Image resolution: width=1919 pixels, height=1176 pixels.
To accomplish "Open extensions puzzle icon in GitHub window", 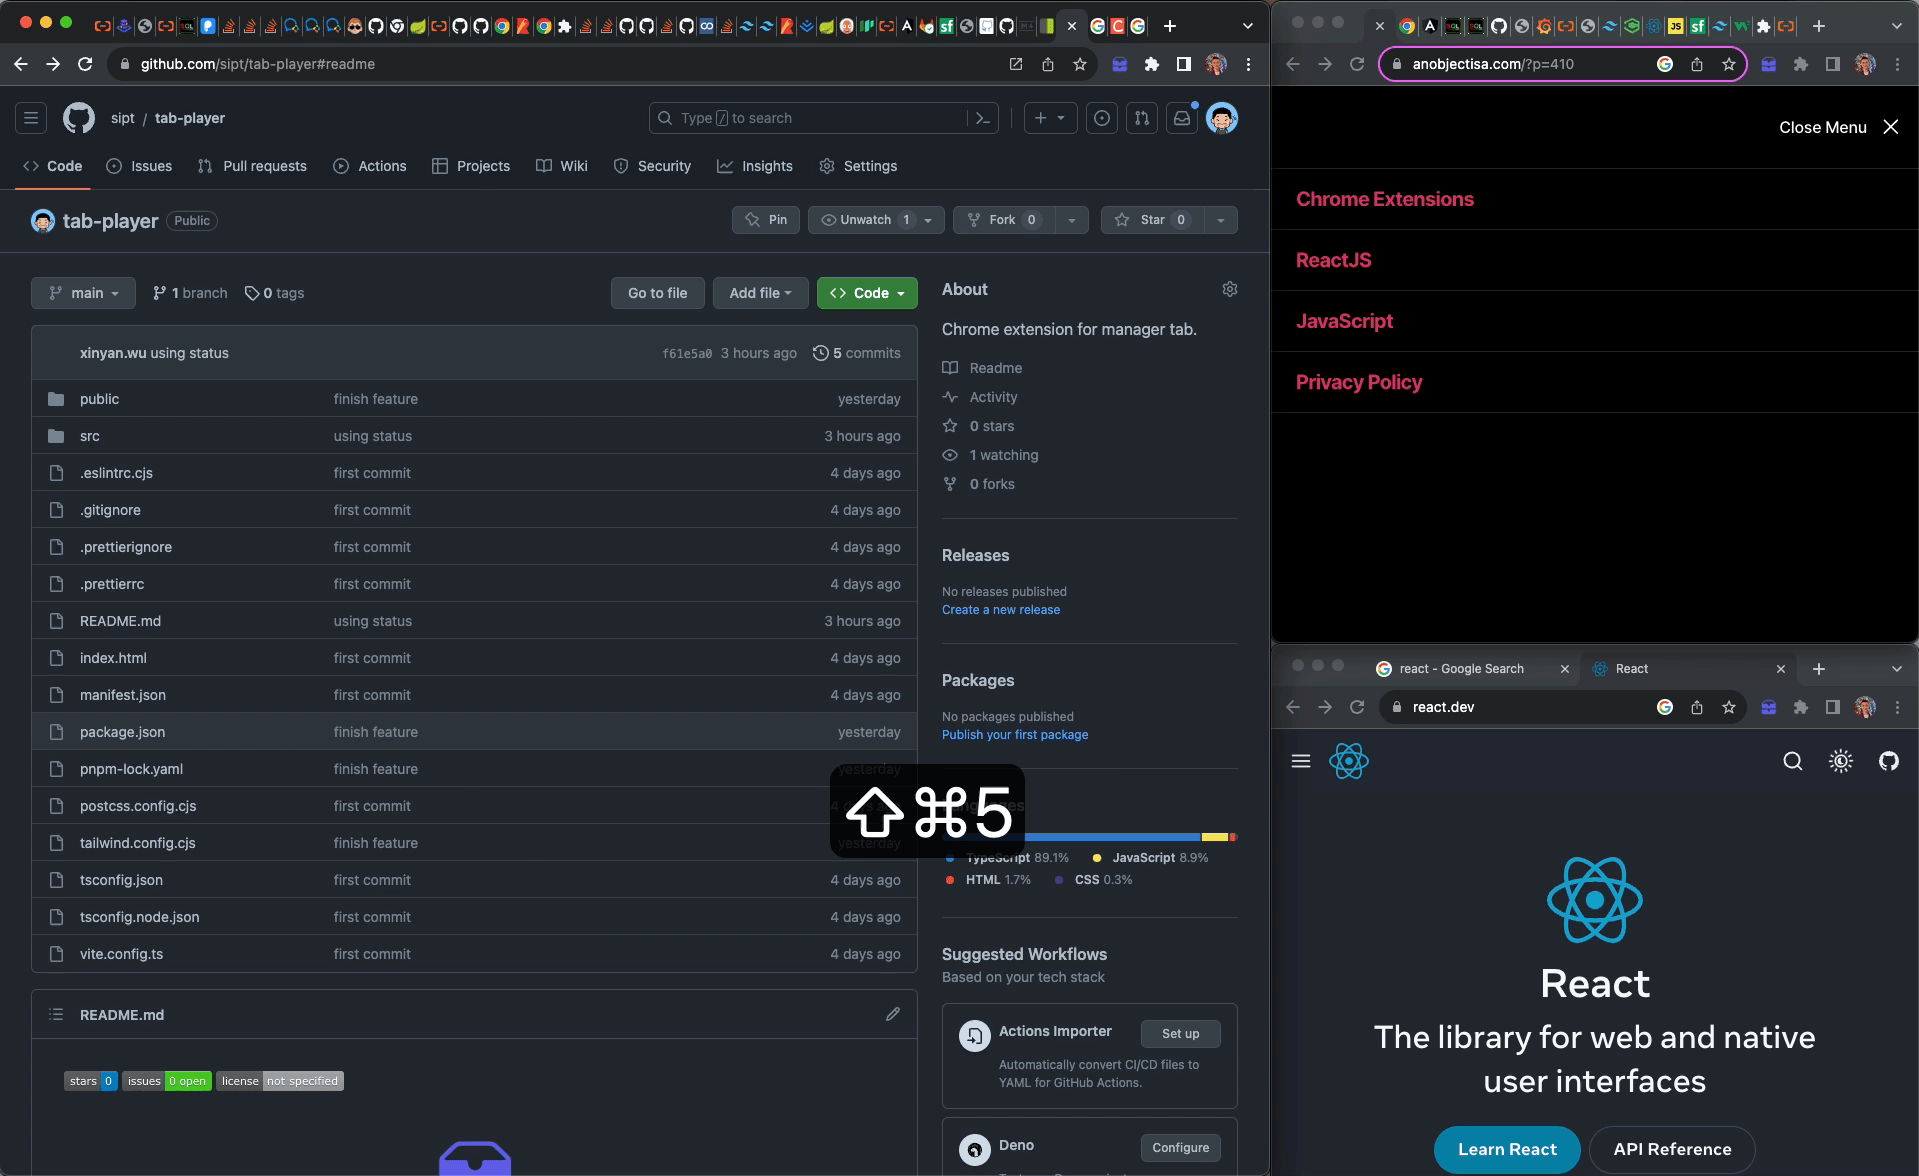I will (1152, 64).
